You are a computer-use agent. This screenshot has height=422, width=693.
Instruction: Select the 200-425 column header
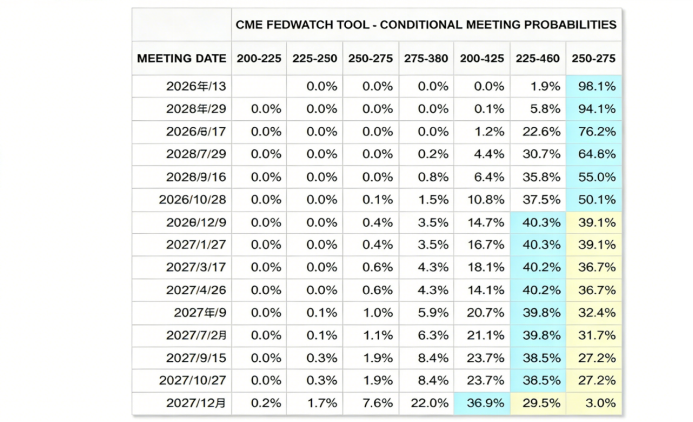tap(482, 59)
